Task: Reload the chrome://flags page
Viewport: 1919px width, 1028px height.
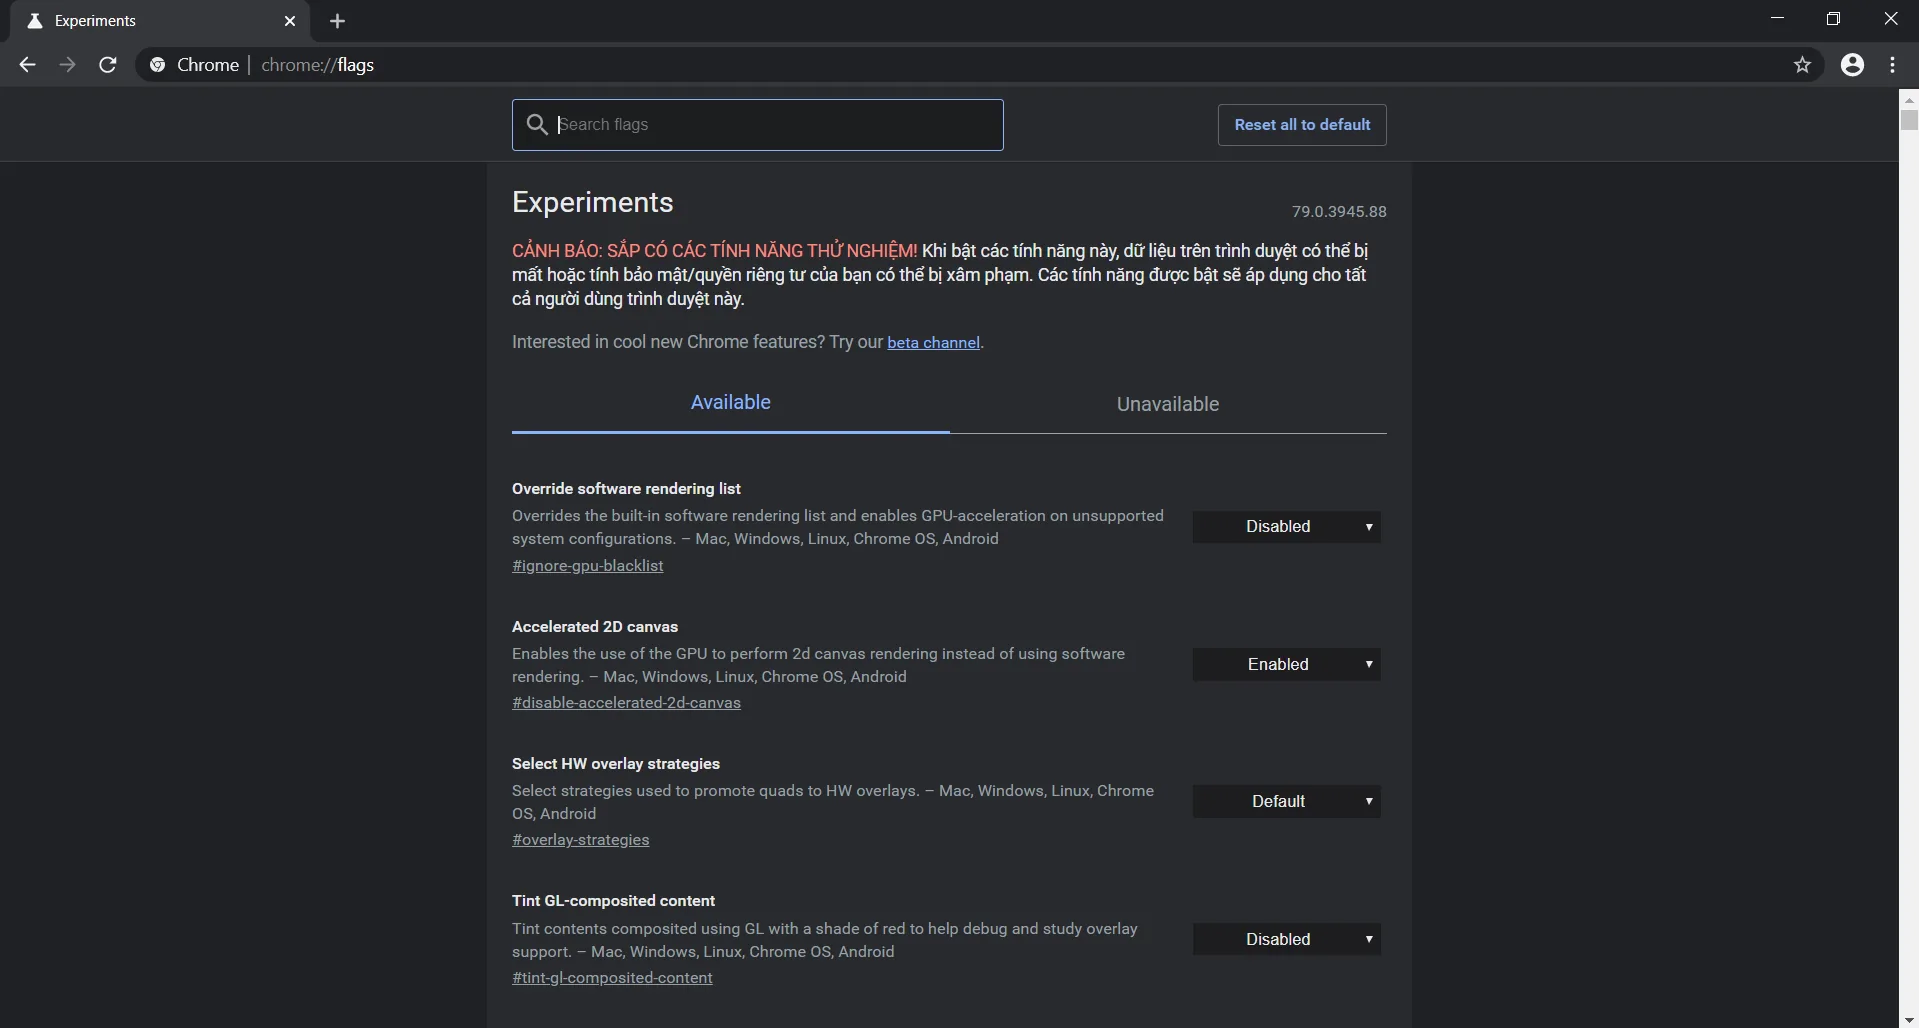Action: coord(108,65)
